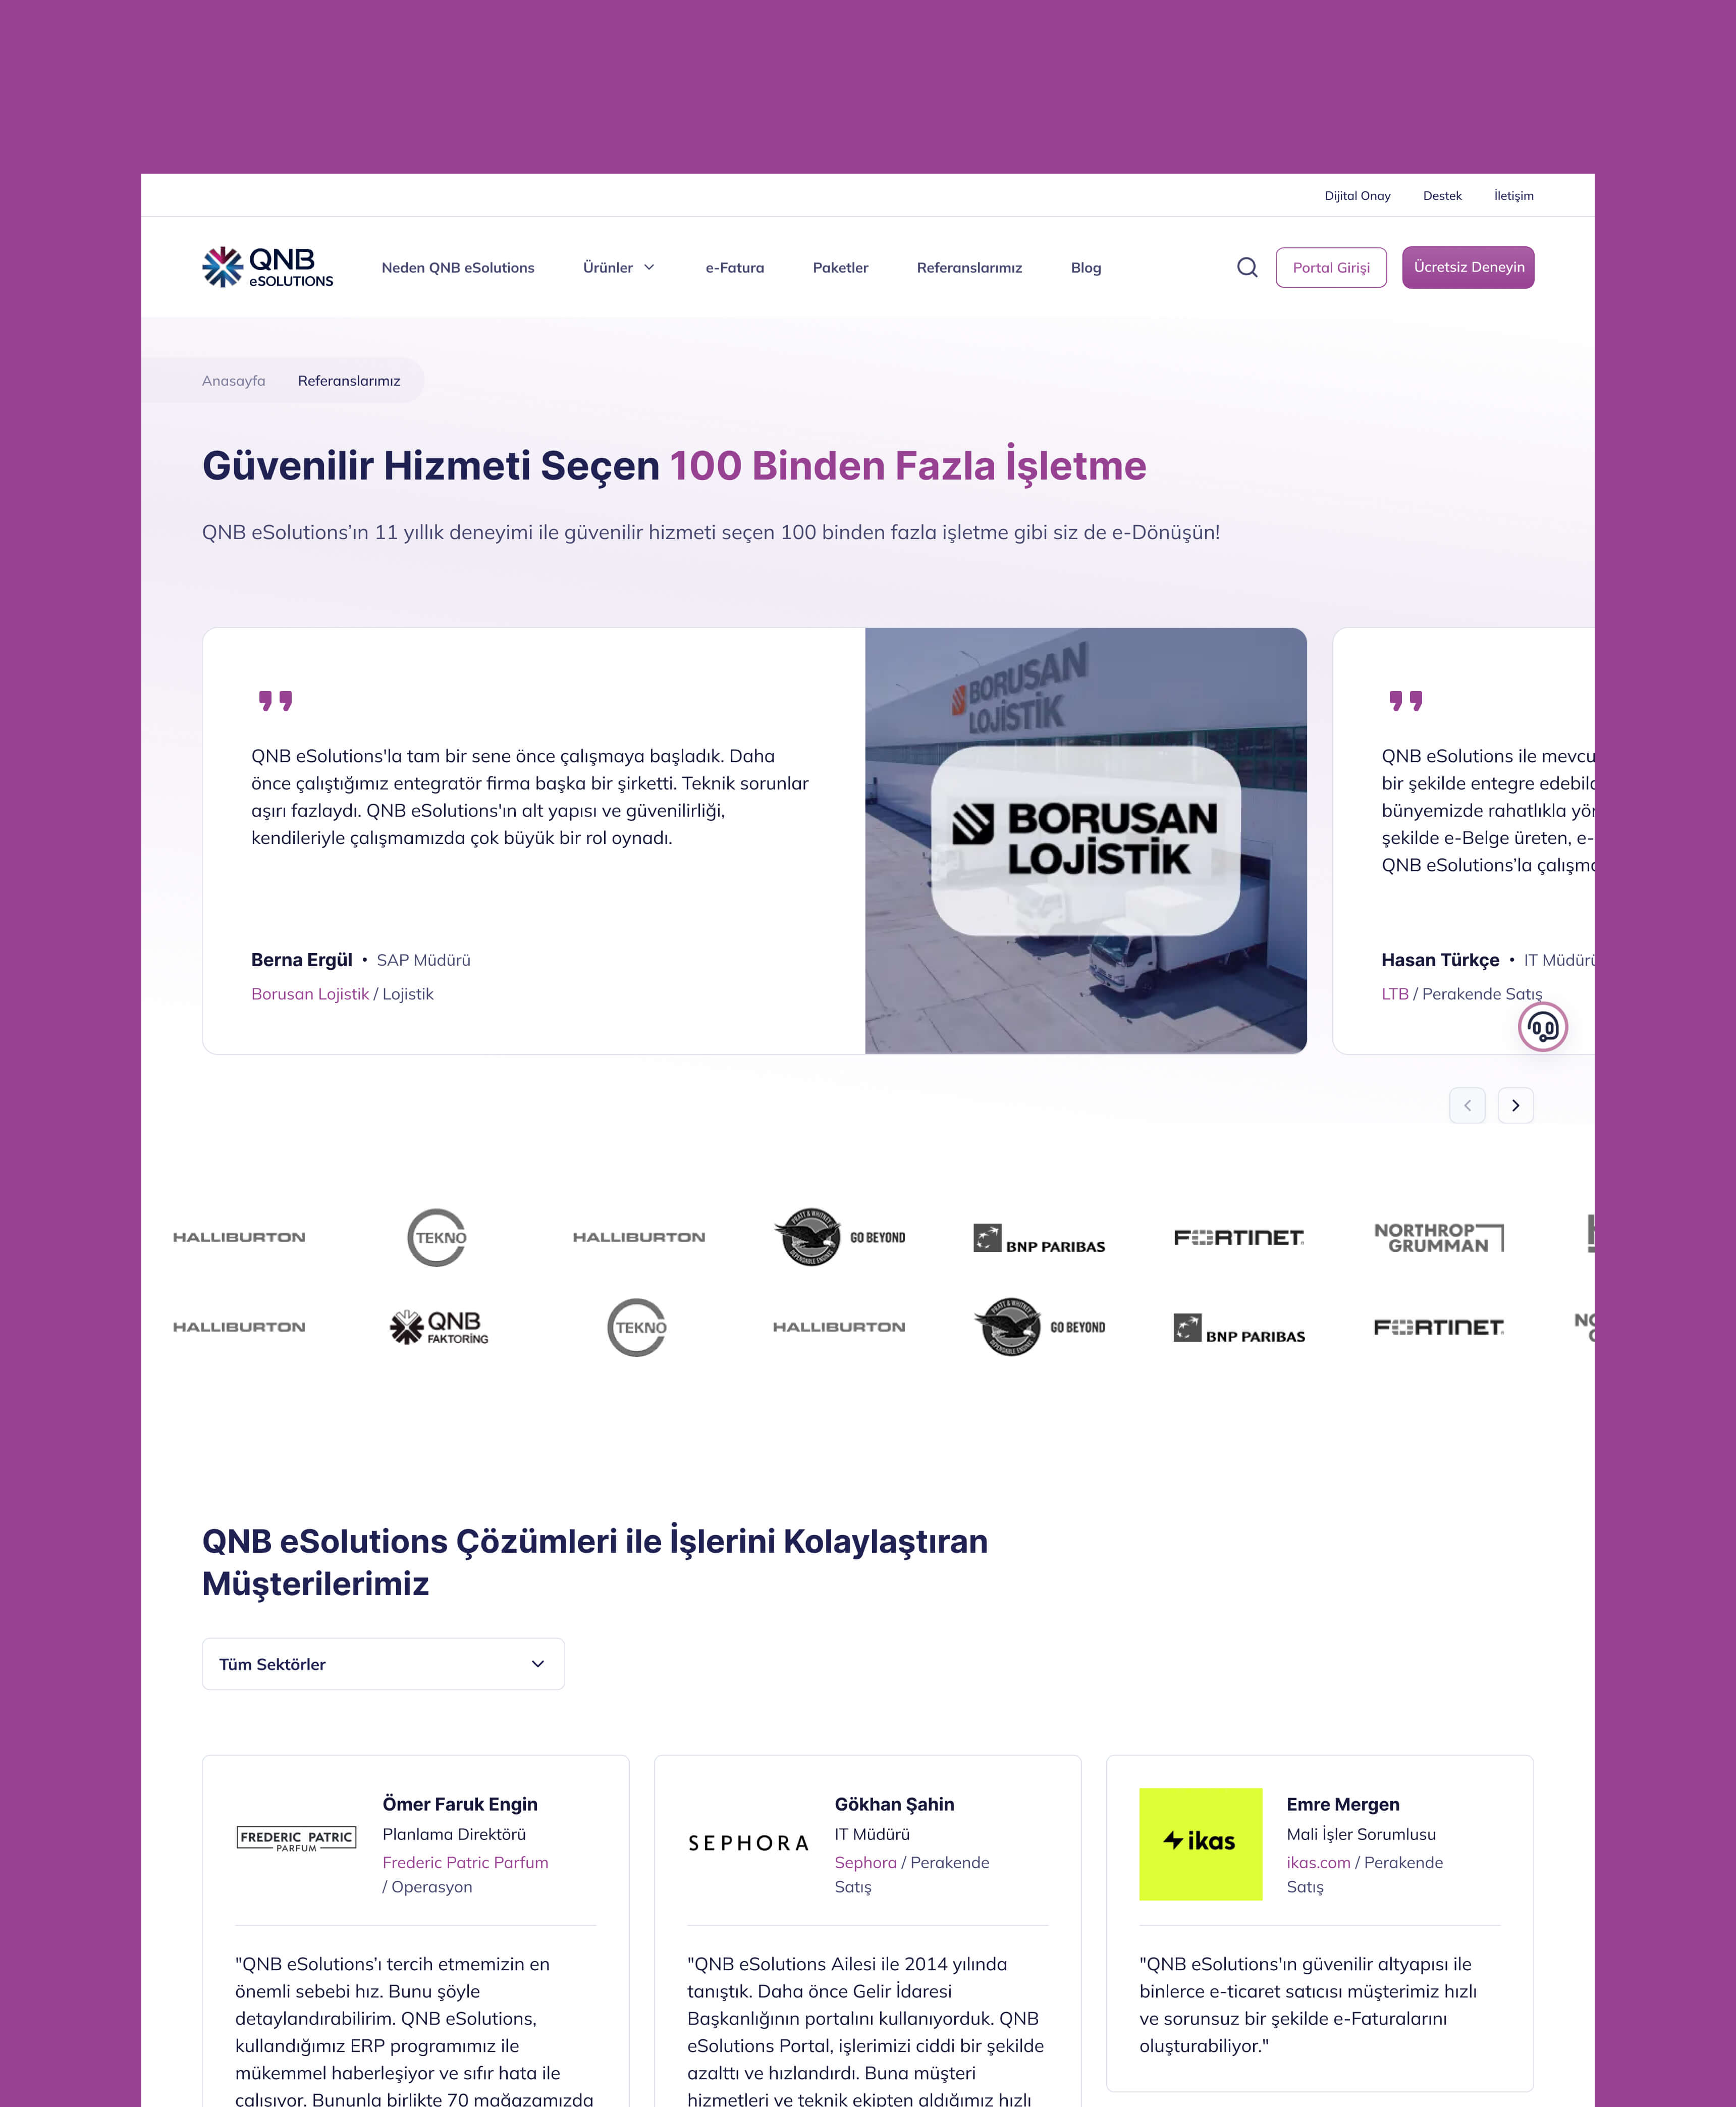The width and height of the screenshot is (1736, 2107).
Task: Expand the Ürünler menu dropdown
Action: (619, 267)
